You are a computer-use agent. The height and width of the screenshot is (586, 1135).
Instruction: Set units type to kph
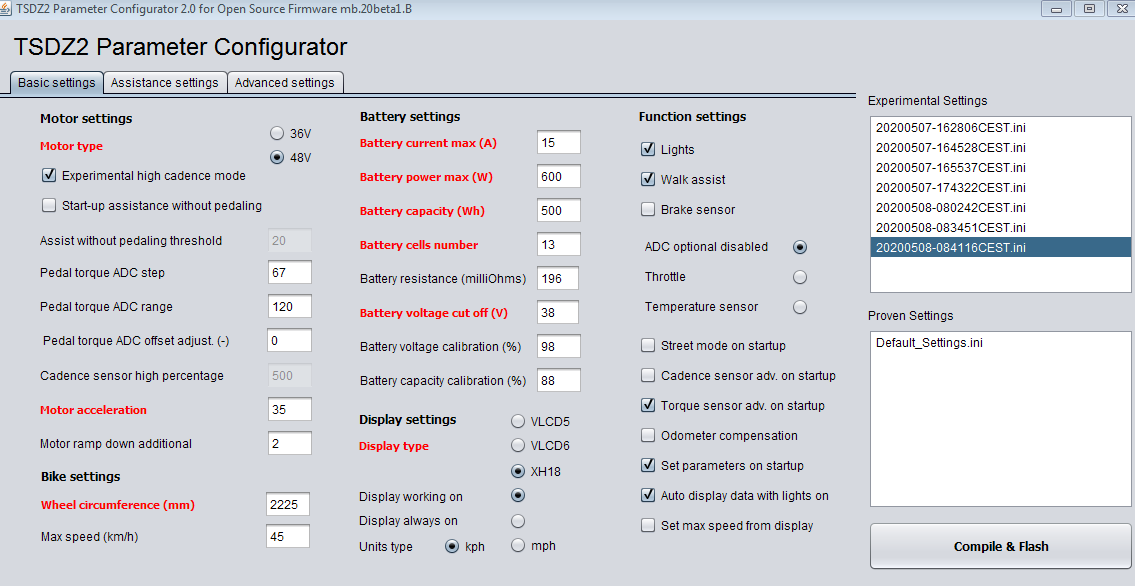tap(452, 546)
